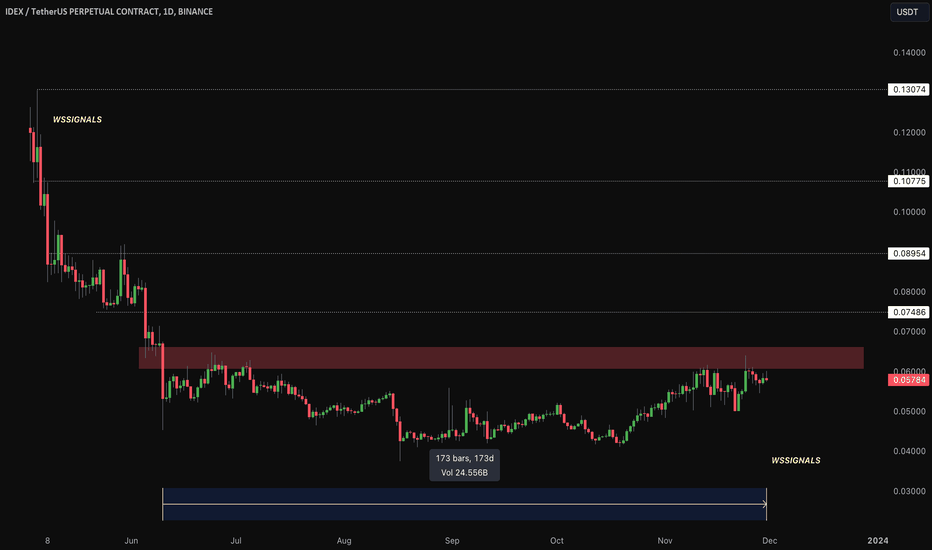The image size is (932, 550).
Task: Click the Jun date axis label
Action: (131, 541)
